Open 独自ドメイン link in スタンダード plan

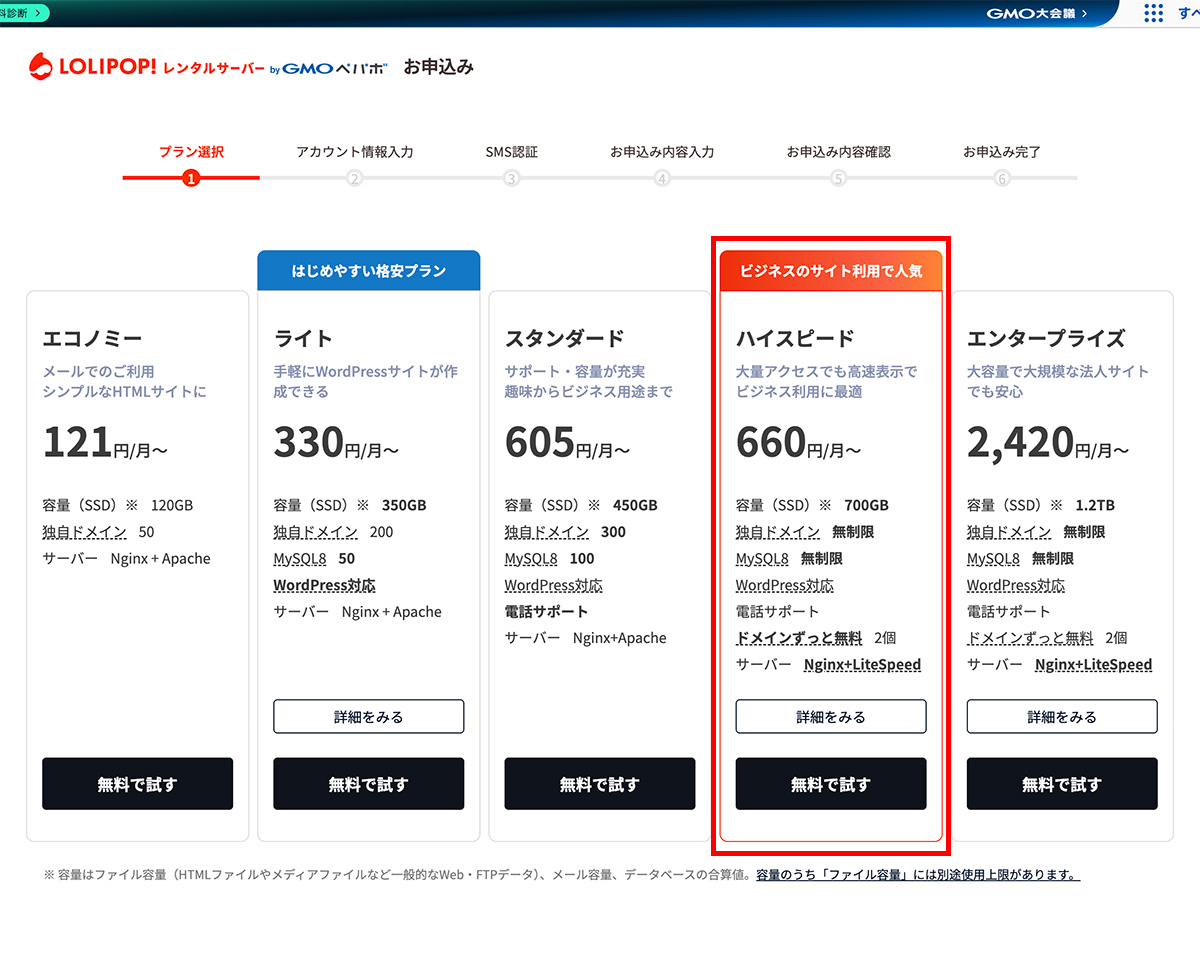click(546, 532)
